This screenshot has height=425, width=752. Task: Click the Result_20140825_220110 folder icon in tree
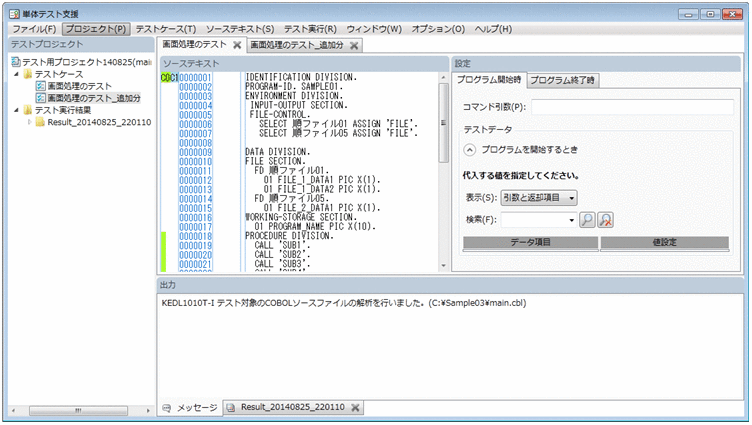[x=40, y=122]
